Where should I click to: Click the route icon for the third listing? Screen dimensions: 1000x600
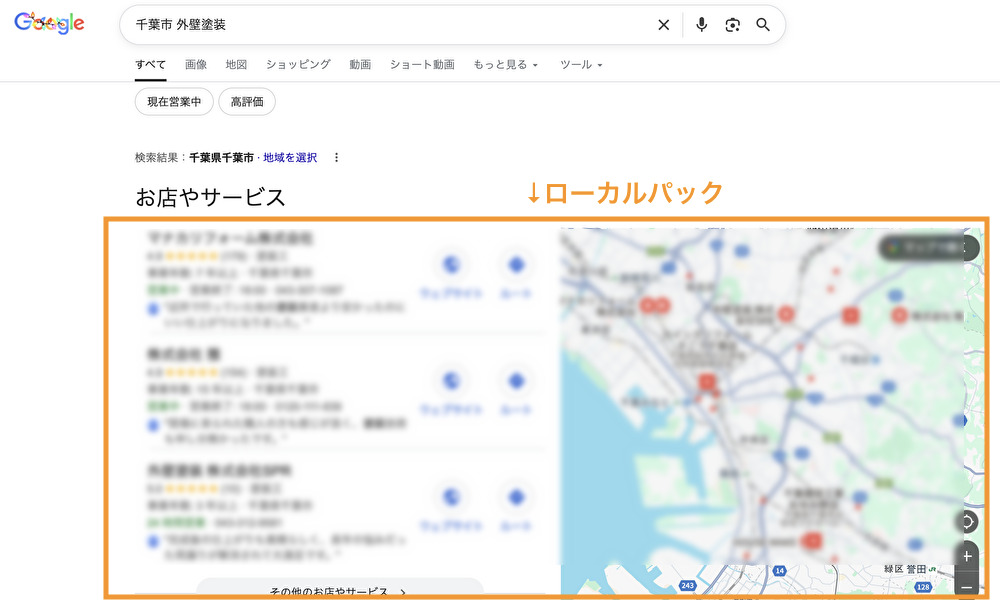(x=516, y=497)
